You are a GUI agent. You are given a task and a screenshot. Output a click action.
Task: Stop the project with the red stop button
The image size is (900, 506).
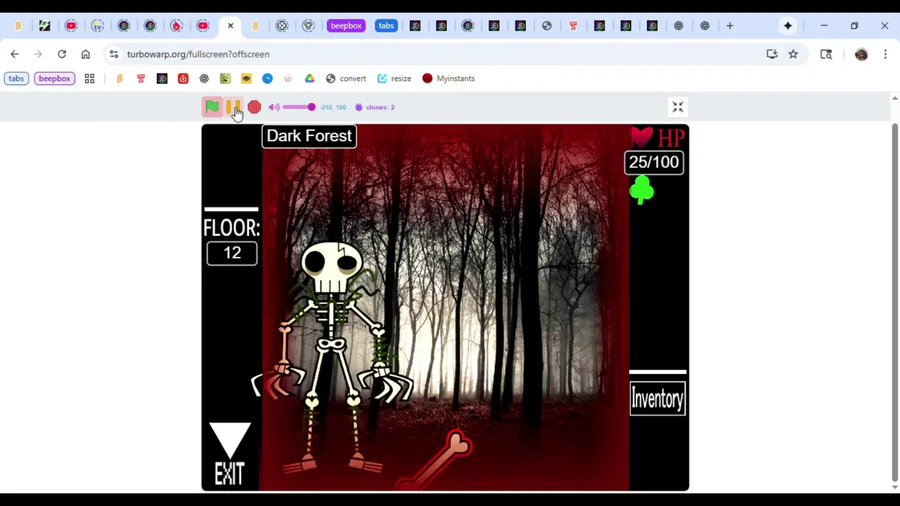[254, 107]
